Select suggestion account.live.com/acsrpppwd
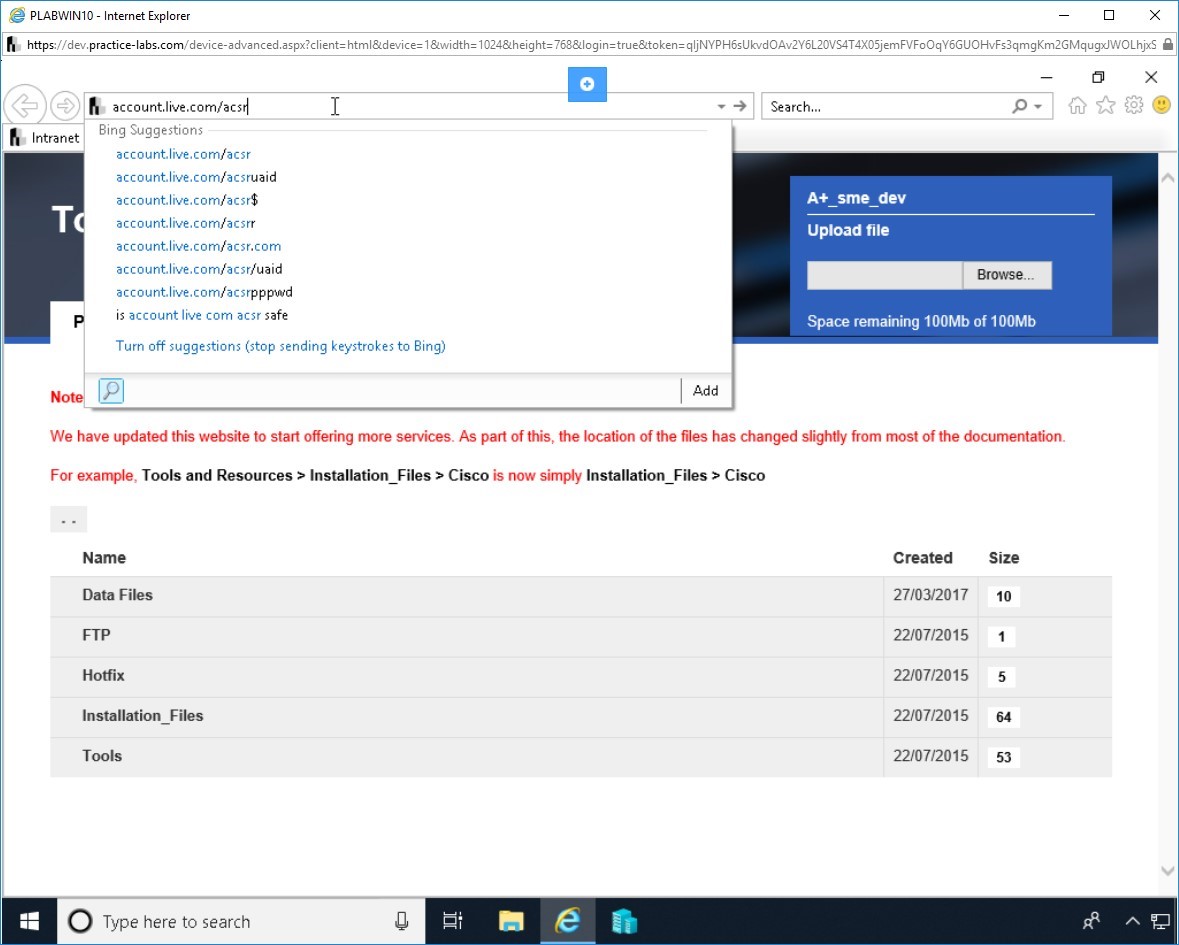Viewport: 1179px width, 945px height. click(x=204, y=292)
